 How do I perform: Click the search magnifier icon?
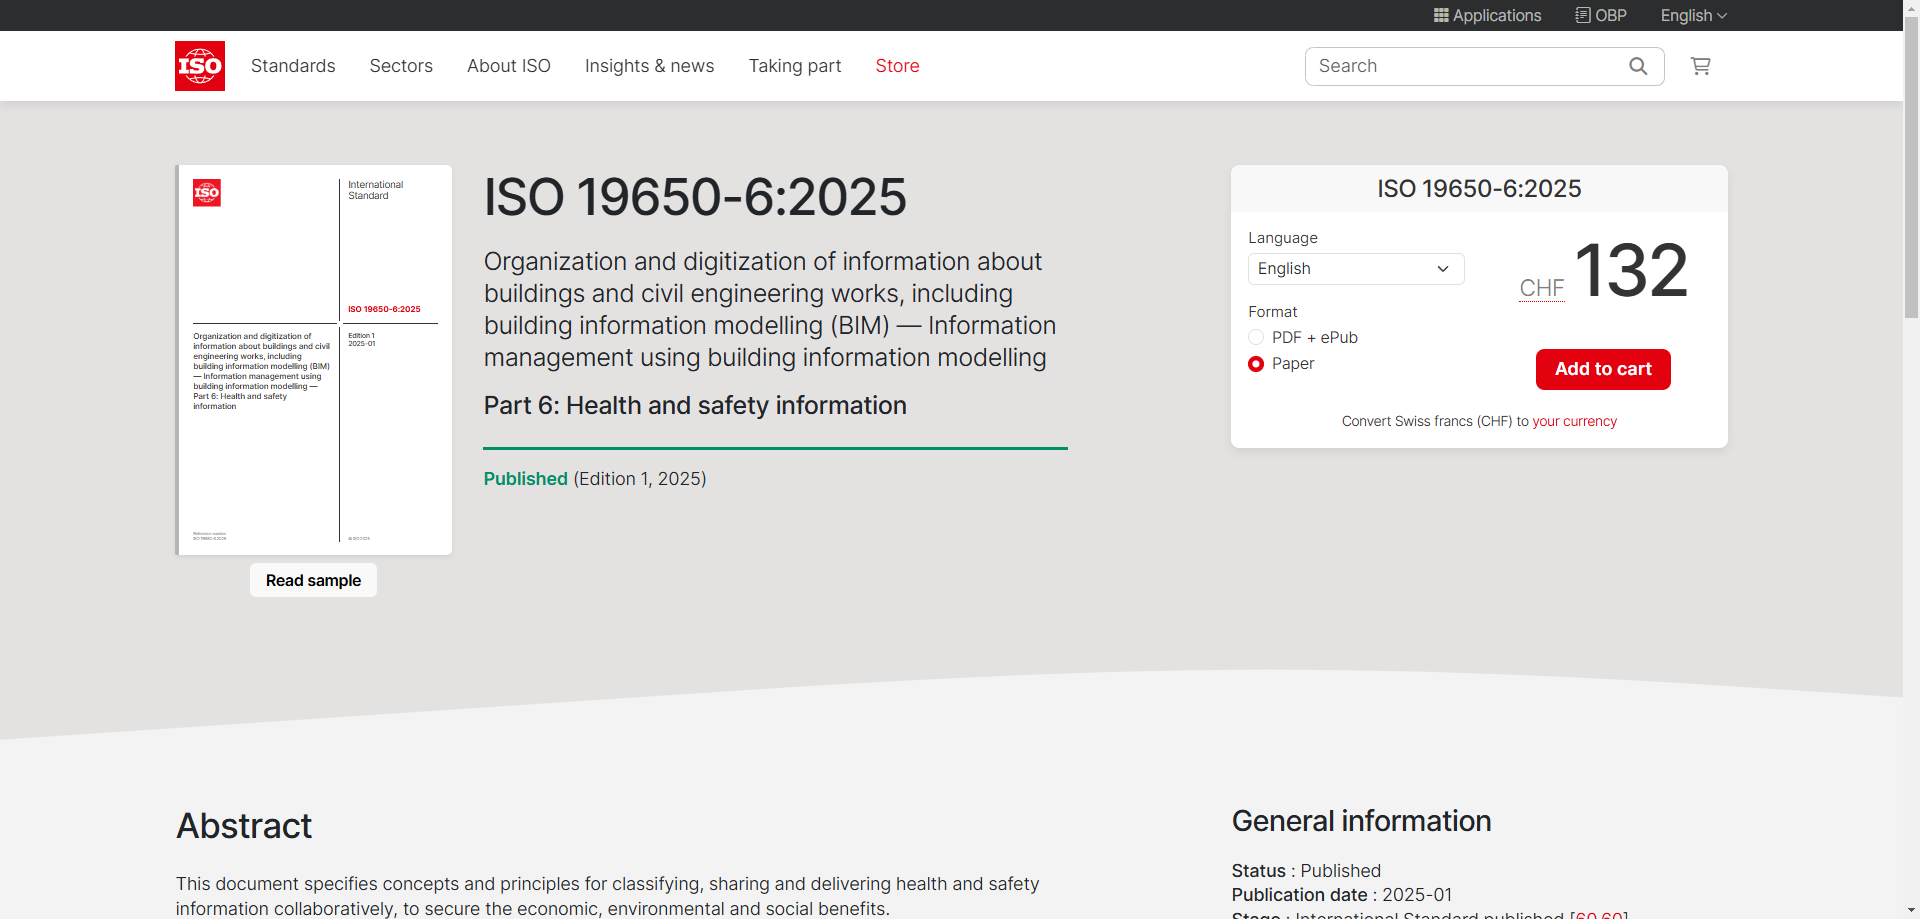[1638, 66]
